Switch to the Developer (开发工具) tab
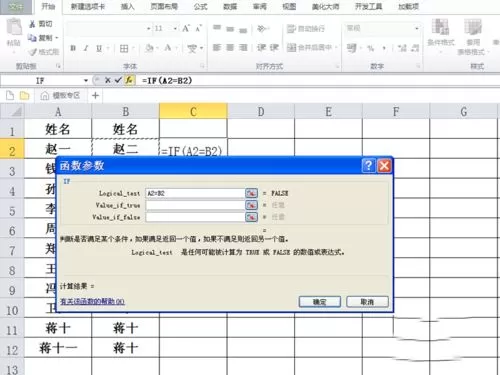This screenshot has width=500, height=375. [368, 7]
